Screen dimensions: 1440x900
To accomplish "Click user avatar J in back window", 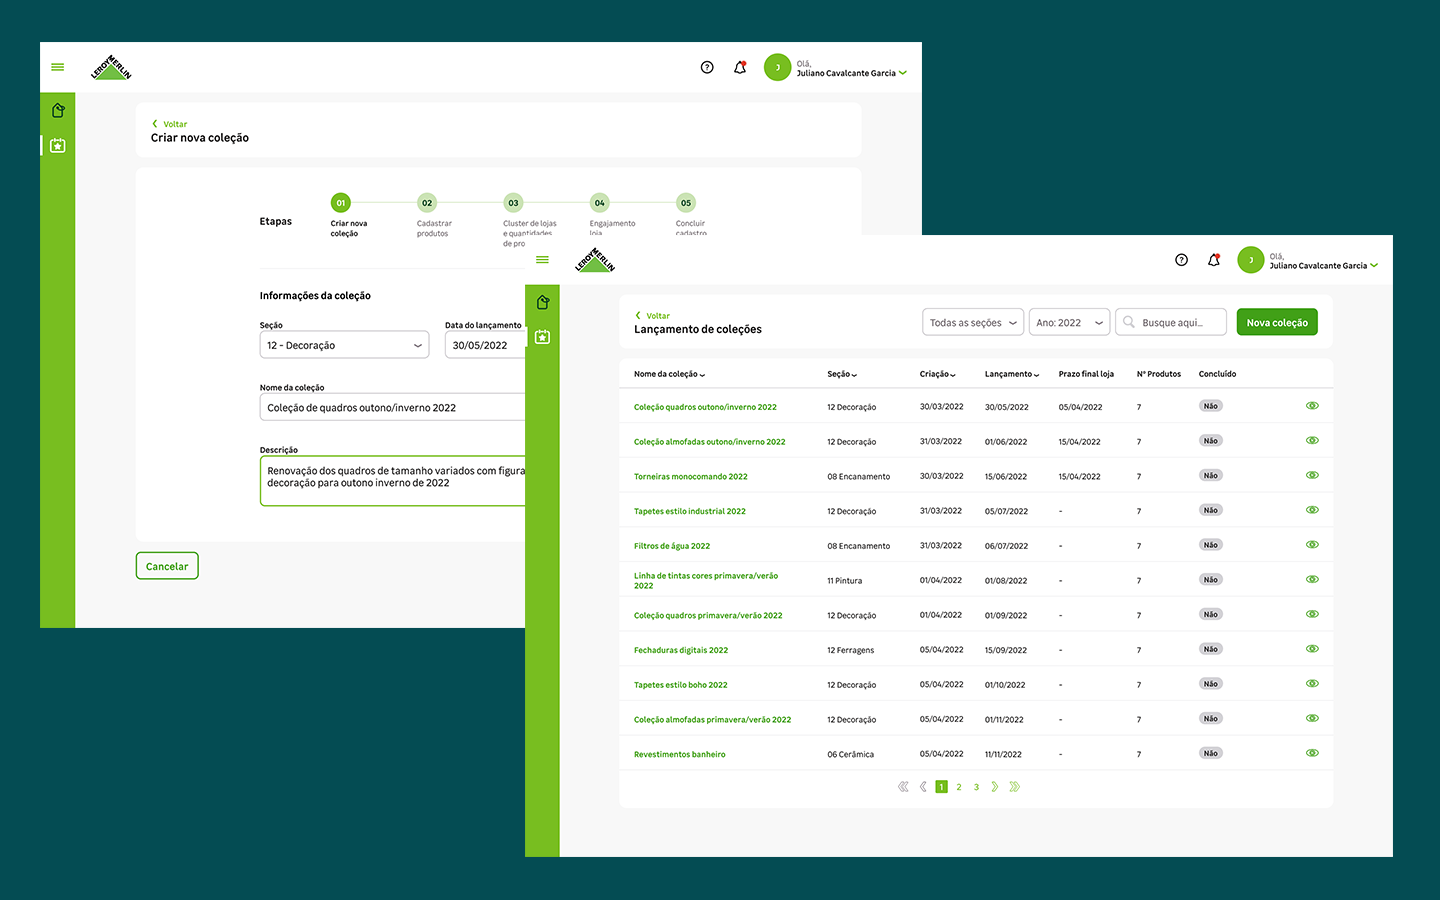I will tap(777, 67).
